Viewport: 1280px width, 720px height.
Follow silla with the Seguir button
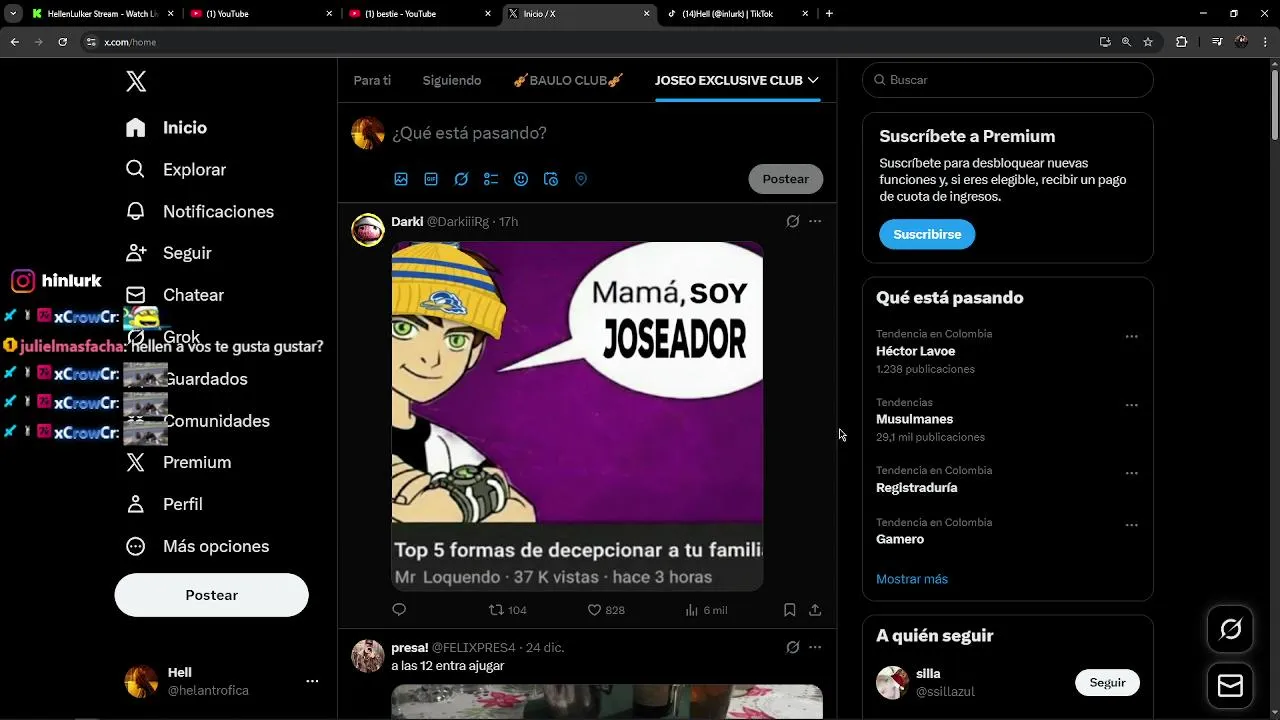(1107, 682)
